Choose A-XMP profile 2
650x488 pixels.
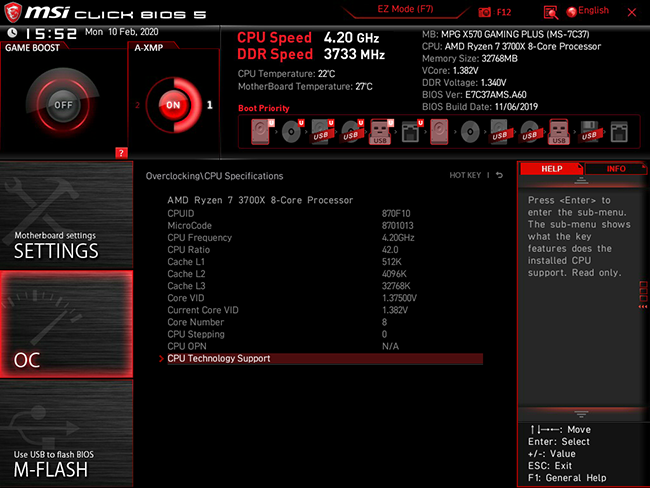137,105
